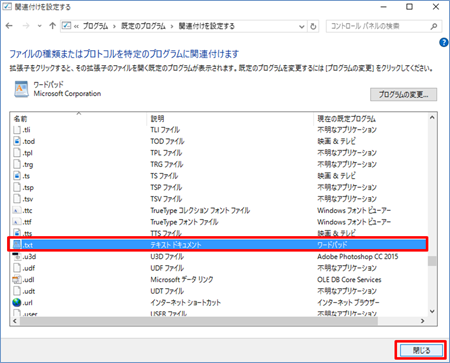Select the .tsp file icon

tap(17, 187)
